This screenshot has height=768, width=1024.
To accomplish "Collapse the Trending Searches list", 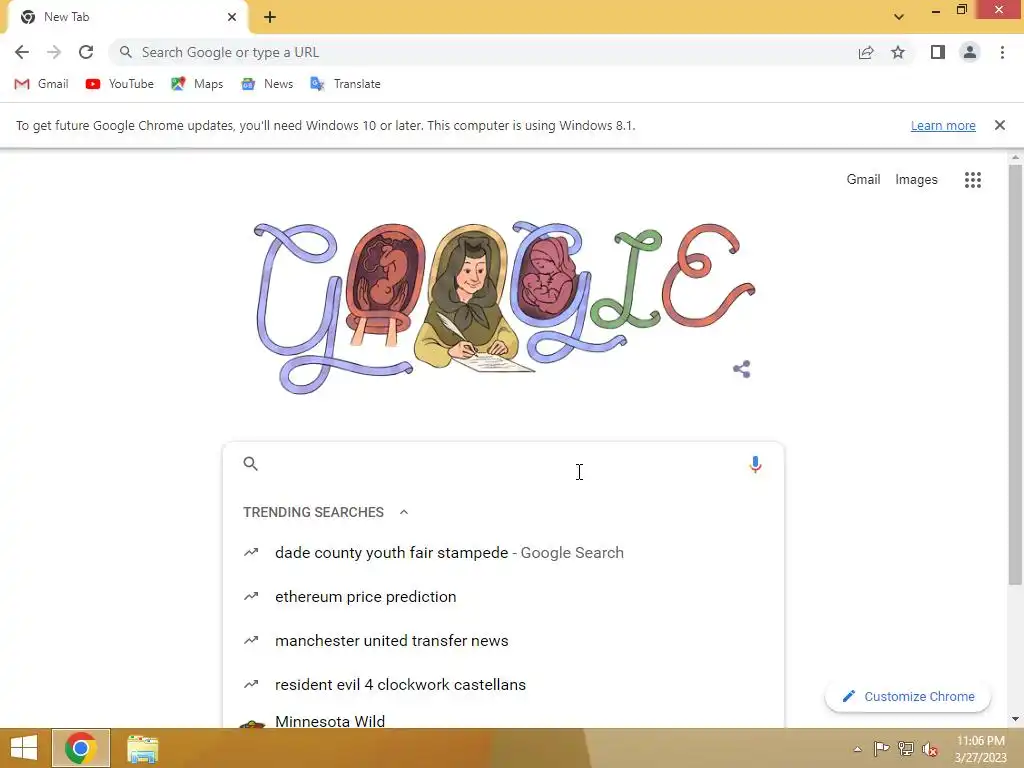I will (x=404, y=512).
